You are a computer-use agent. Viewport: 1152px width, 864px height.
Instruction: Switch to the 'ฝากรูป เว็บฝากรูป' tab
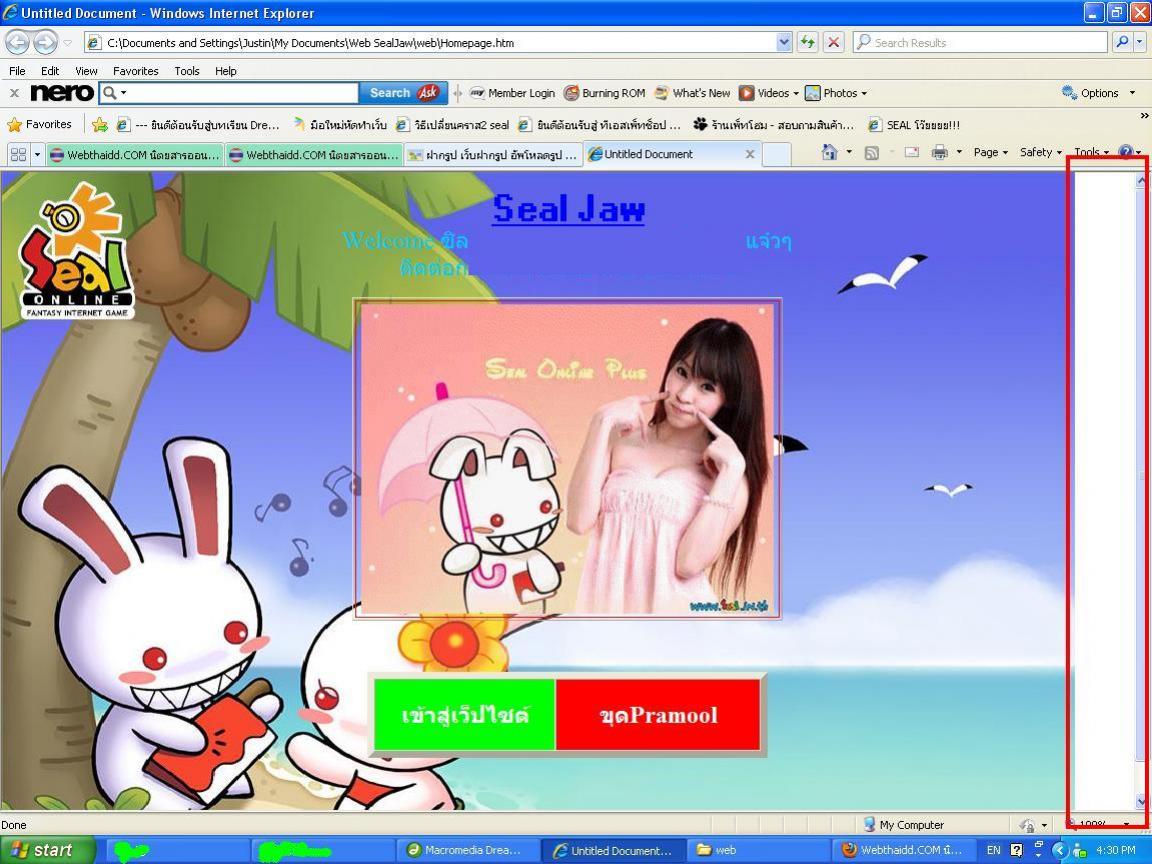493,154
